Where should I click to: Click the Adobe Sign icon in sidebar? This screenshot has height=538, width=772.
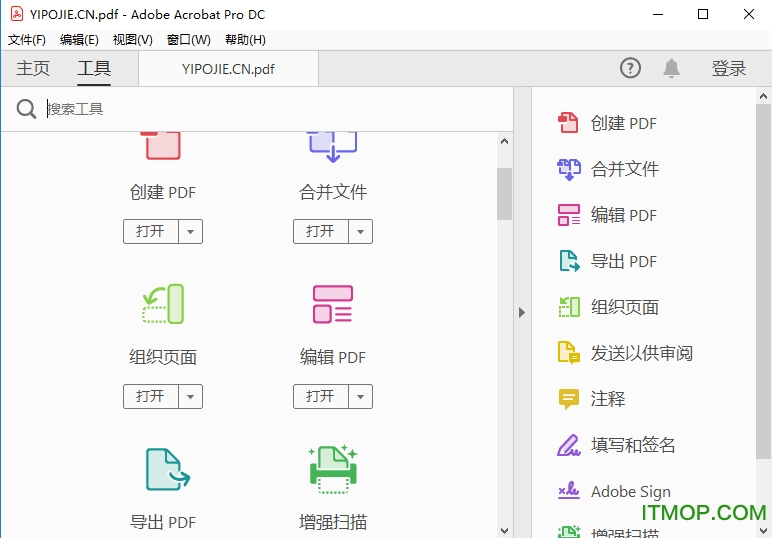569,490
